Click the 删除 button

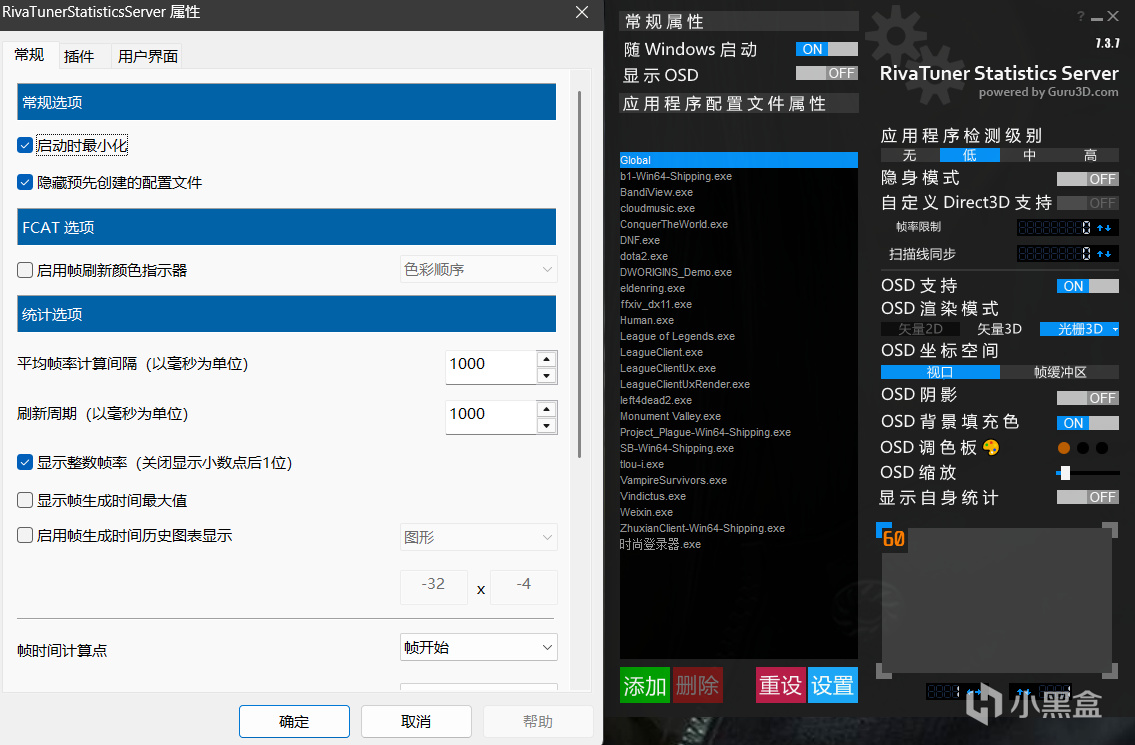click(x=698, y=685)
